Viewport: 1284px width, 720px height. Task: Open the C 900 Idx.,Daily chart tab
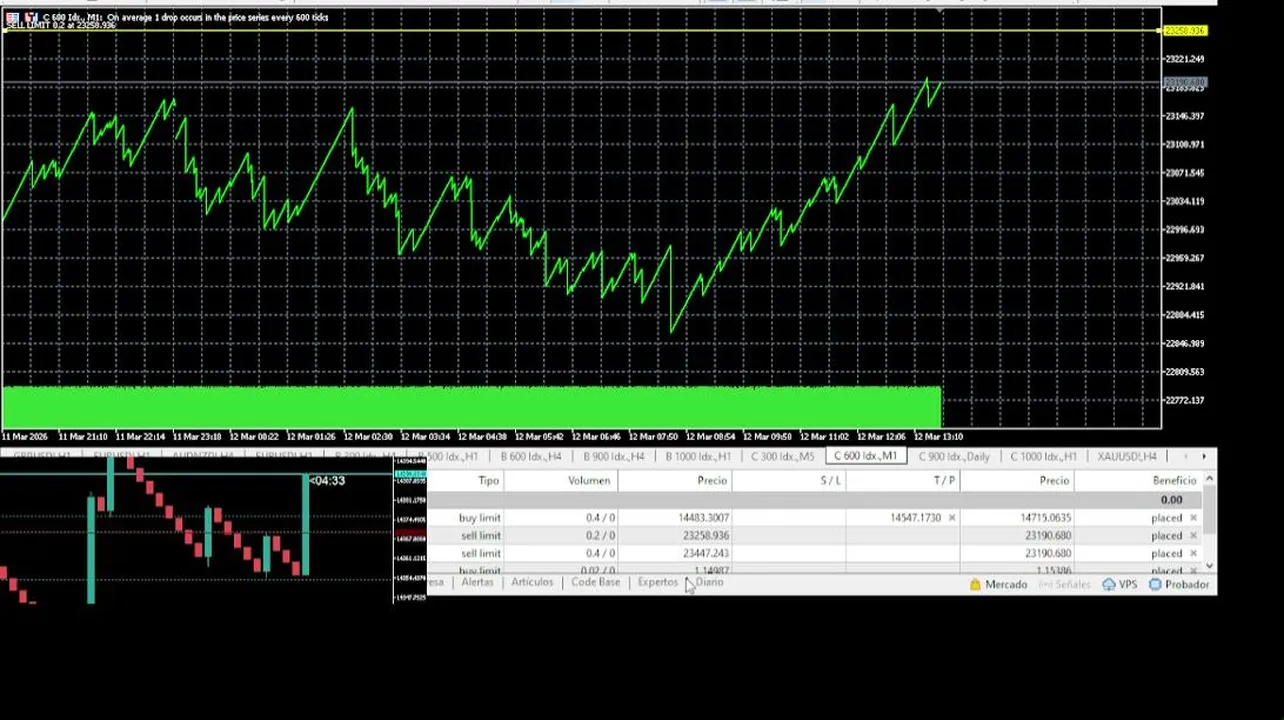954,457
